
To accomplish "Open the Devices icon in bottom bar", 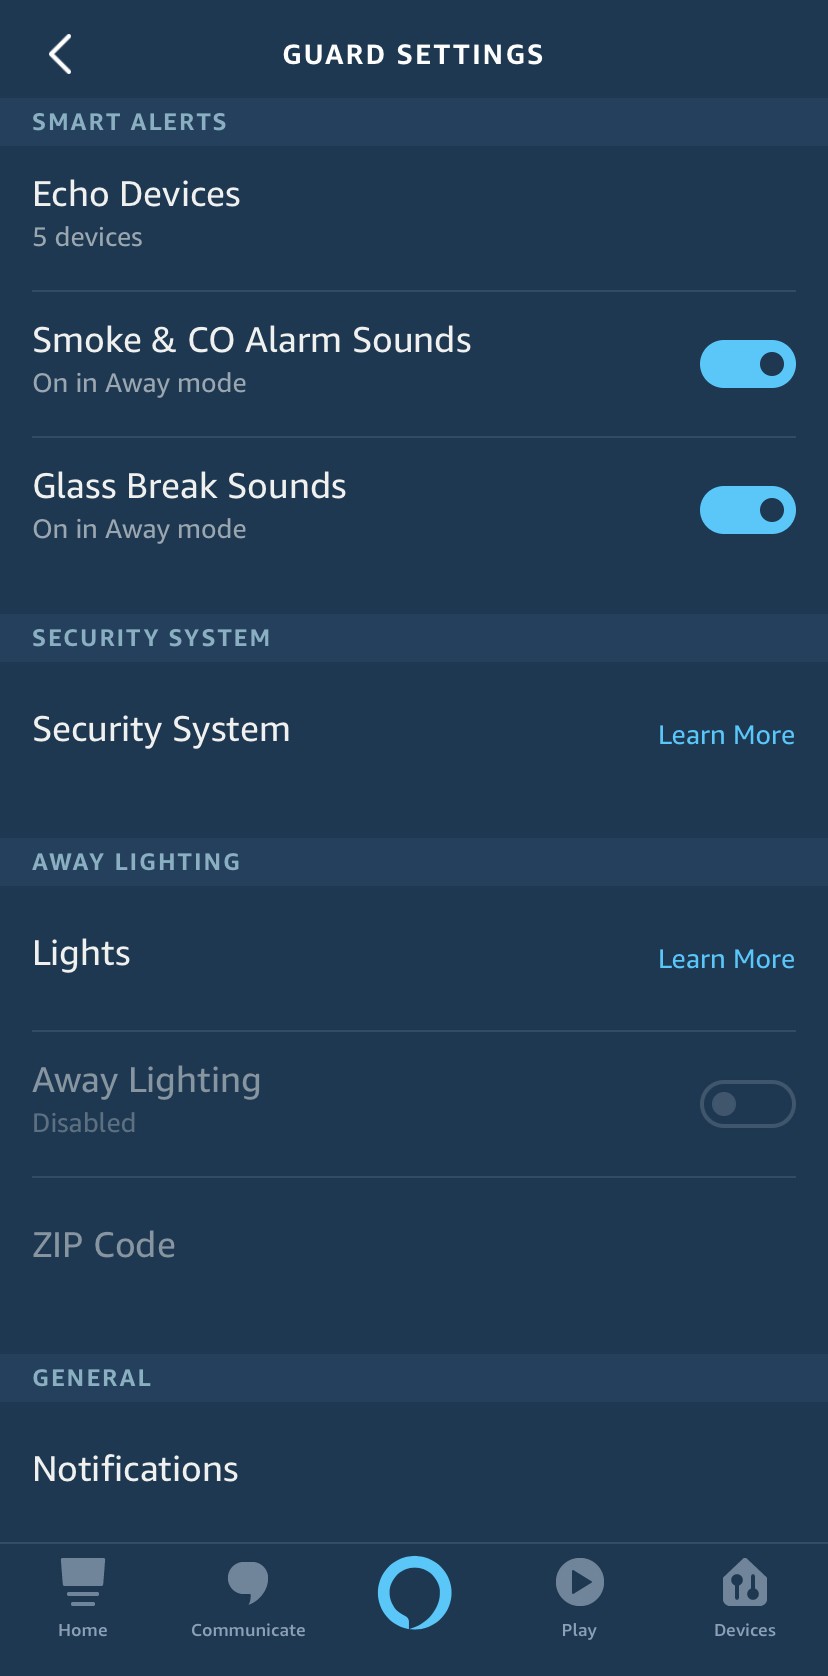I will (x=744, y=1582).
